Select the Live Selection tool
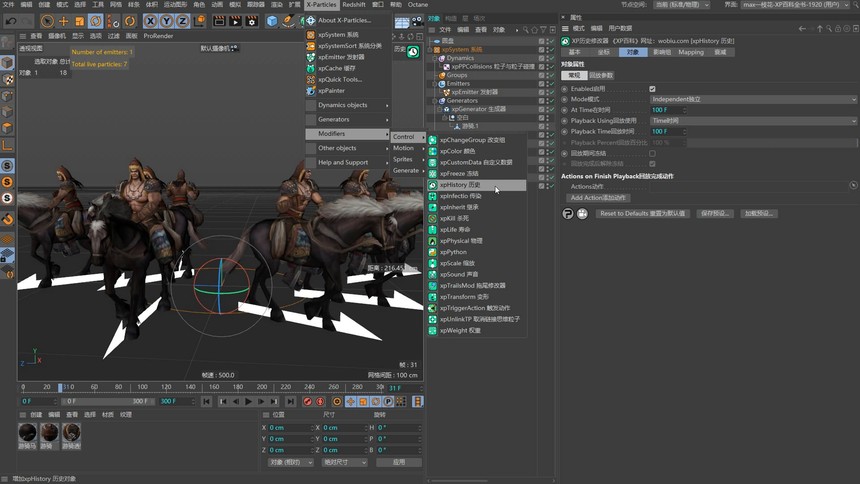The image size is (860, 484). [47, 21]
